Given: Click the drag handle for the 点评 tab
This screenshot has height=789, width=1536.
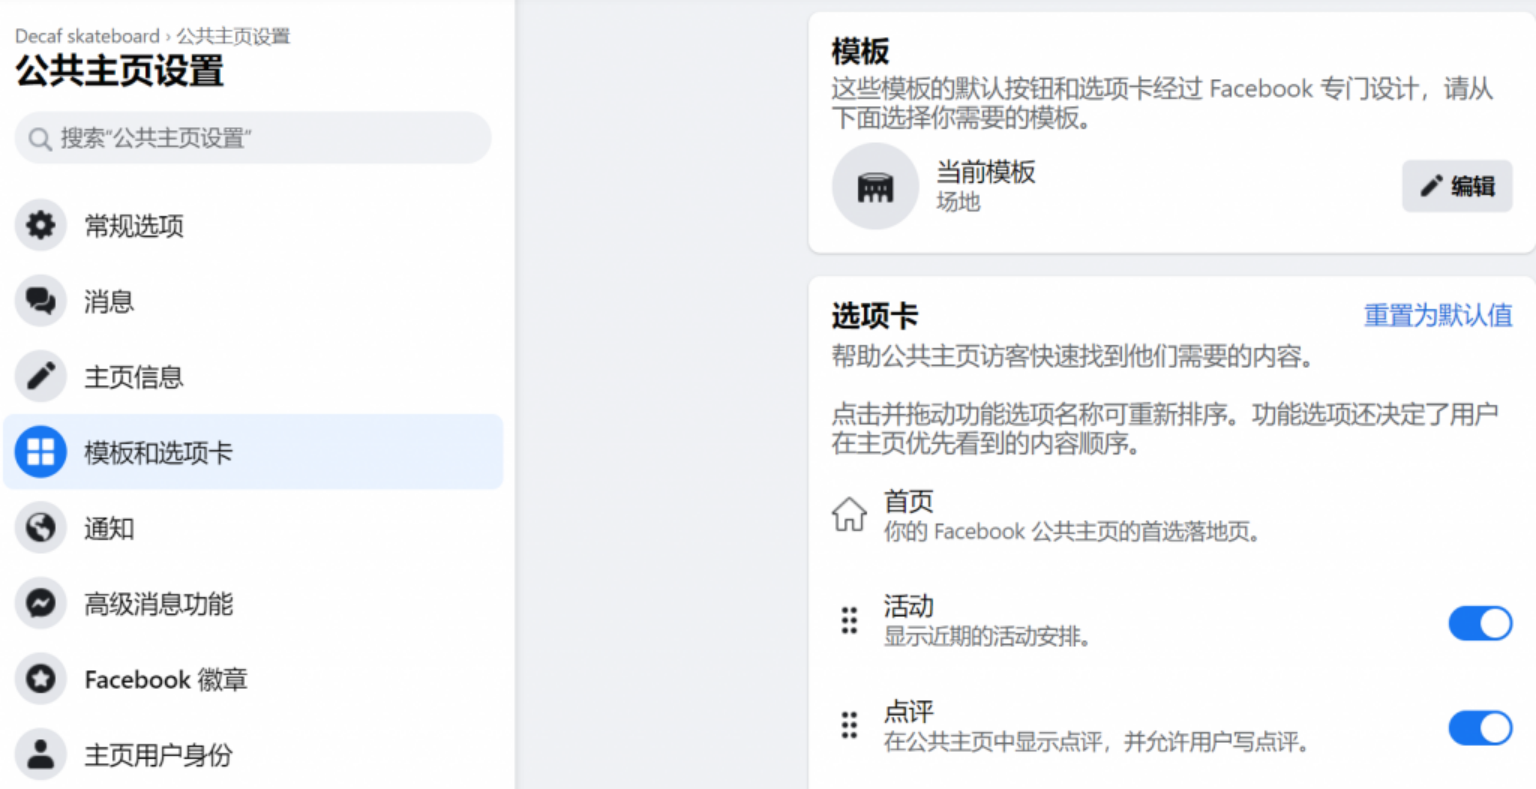Looking at the screenshot, I should [x=849, y=725].
